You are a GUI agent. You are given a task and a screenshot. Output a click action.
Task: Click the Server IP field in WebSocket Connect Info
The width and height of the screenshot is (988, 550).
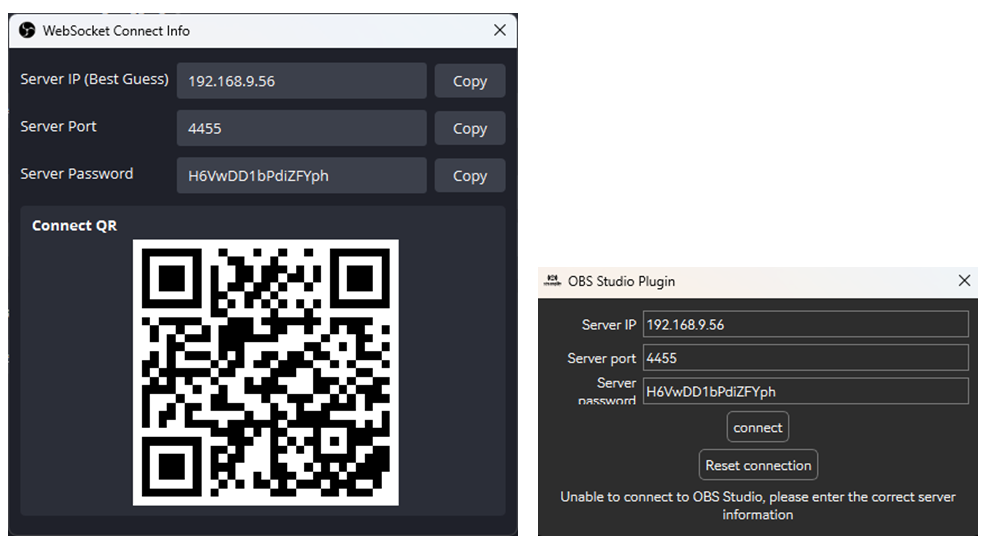[x=301, y=81]
